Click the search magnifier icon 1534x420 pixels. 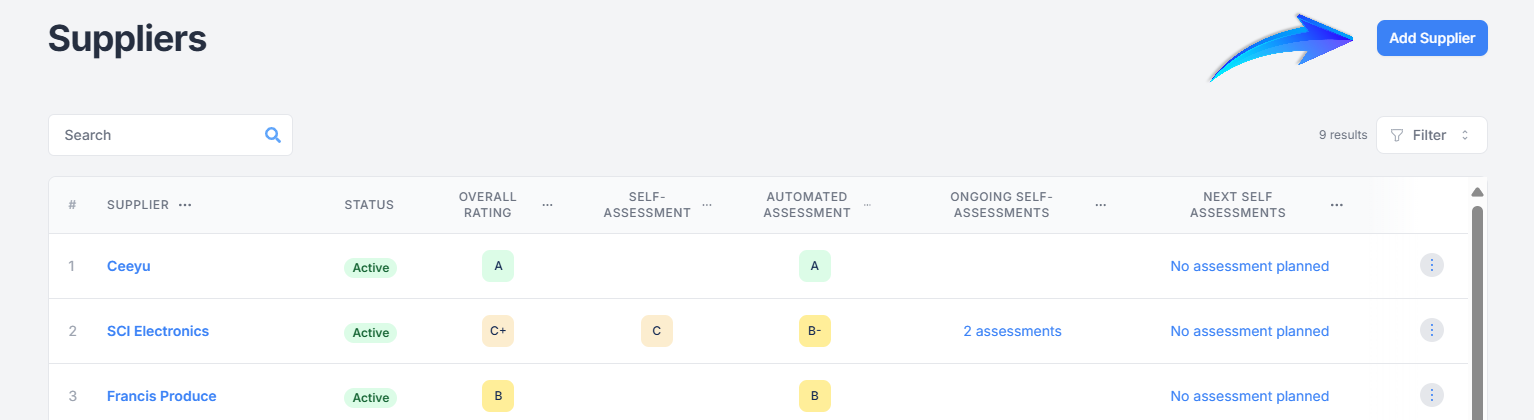(273, 135)
